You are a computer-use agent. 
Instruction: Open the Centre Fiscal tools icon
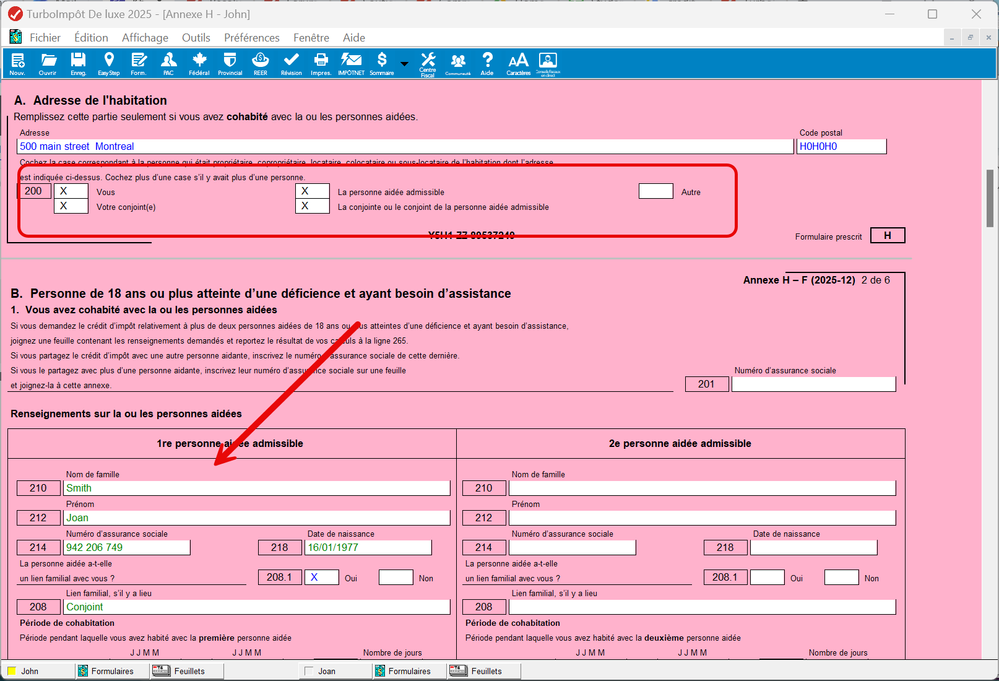click(427, 64)
